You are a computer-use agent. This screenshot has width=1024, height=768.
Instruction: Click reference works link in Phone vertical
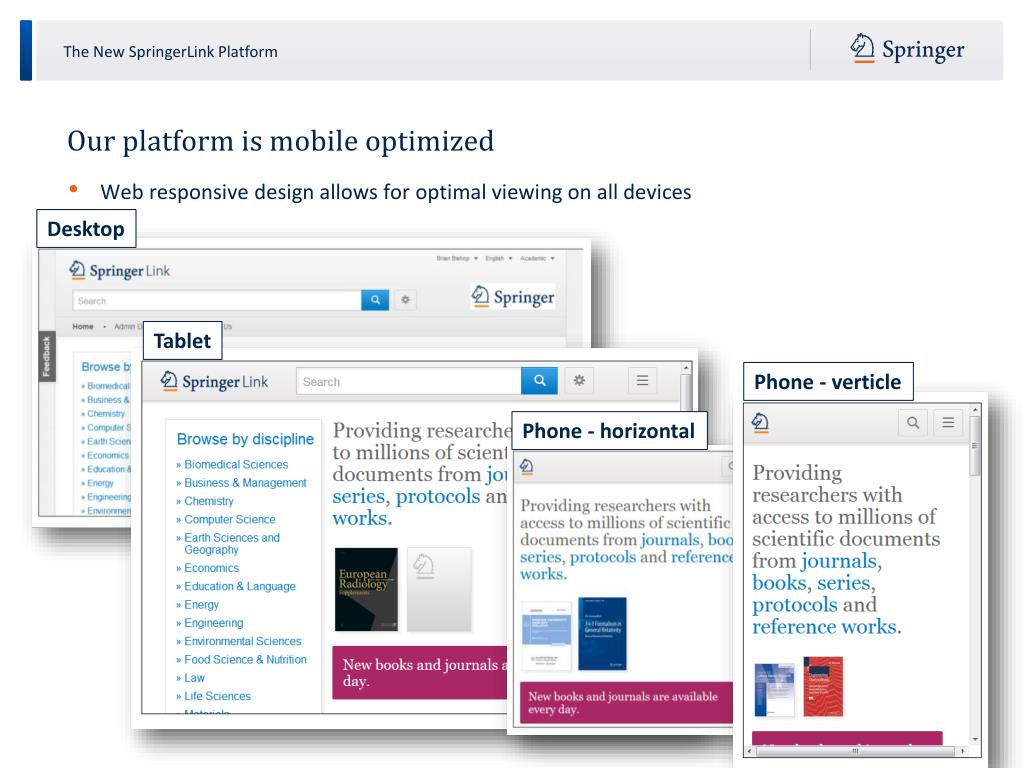(x=824, y=627)
